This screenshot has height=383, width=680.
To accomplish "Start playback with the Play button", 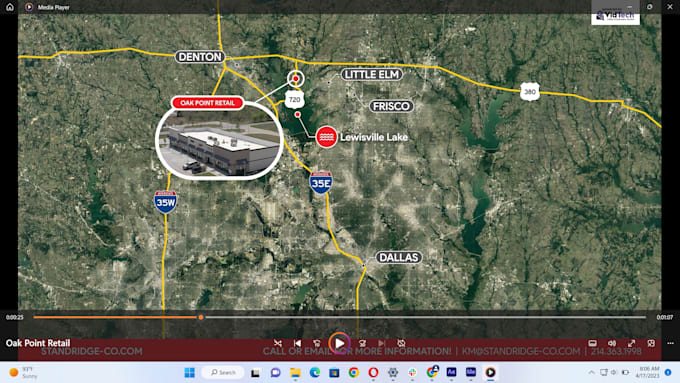I will click(x=339, y=343).
